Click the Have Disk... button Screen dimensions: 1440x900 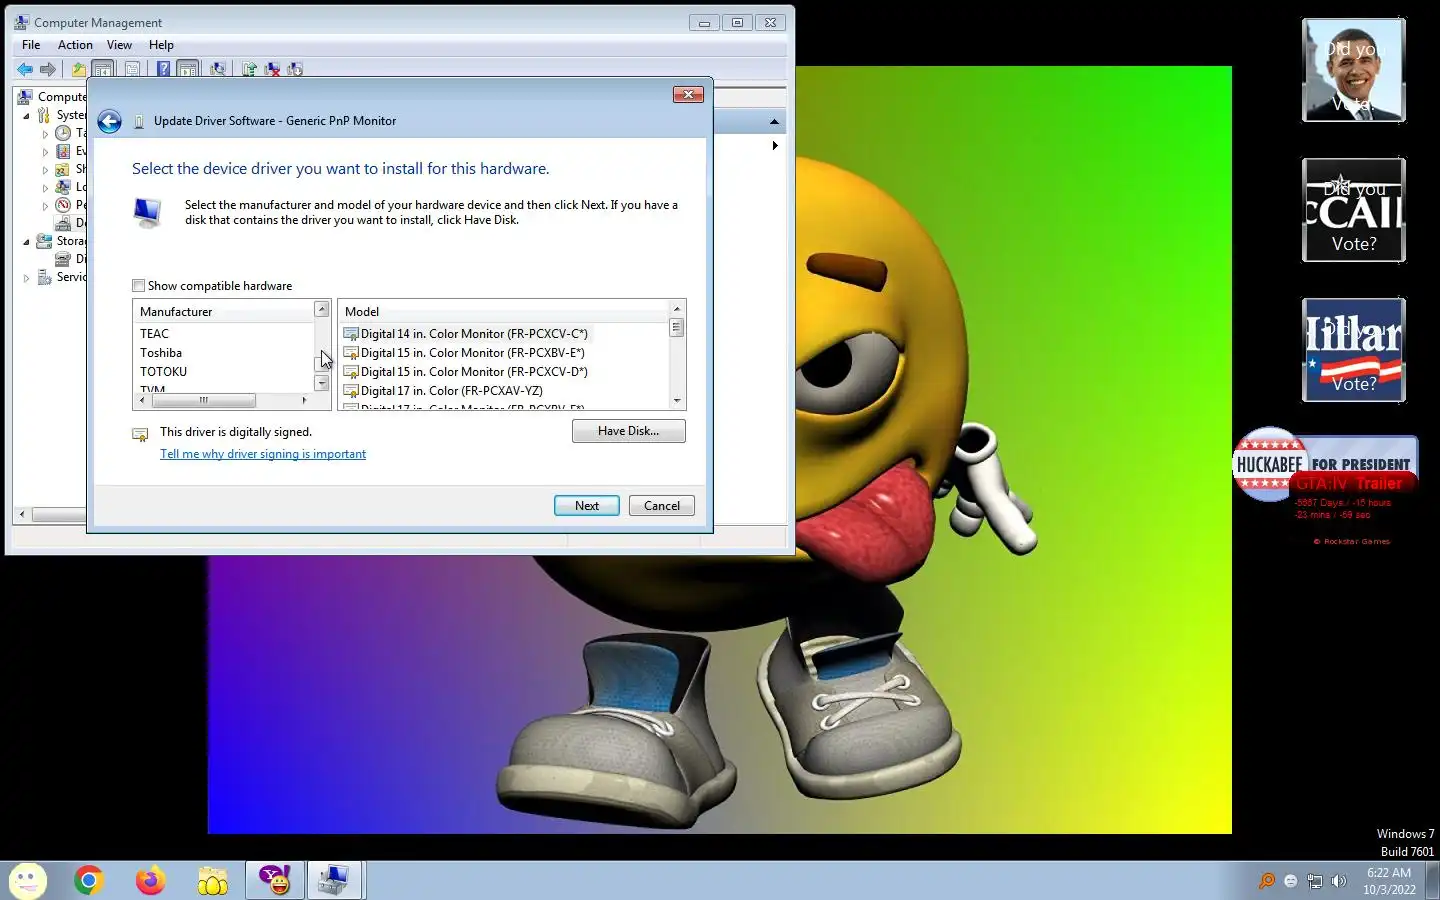(x=629, y=431)
